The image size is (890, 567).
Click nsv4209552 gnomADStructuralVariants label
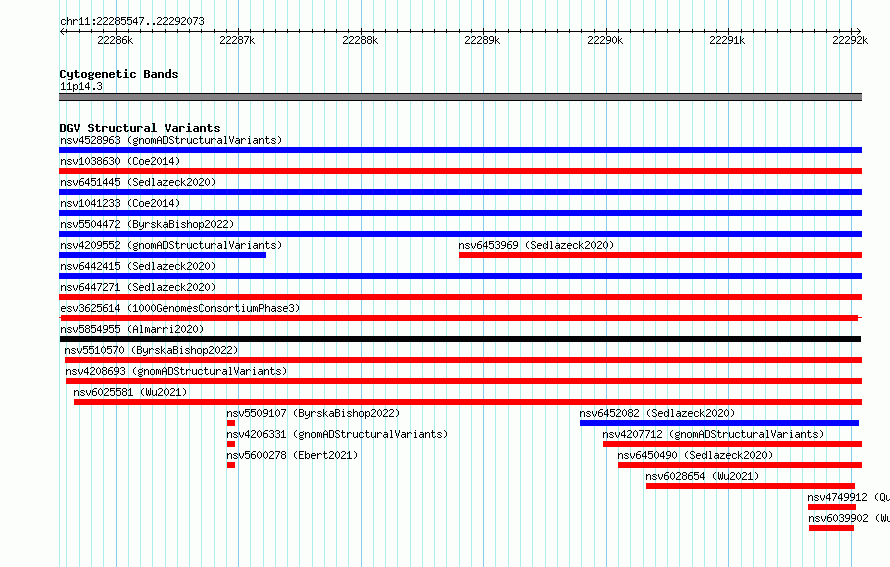(171, 245)
